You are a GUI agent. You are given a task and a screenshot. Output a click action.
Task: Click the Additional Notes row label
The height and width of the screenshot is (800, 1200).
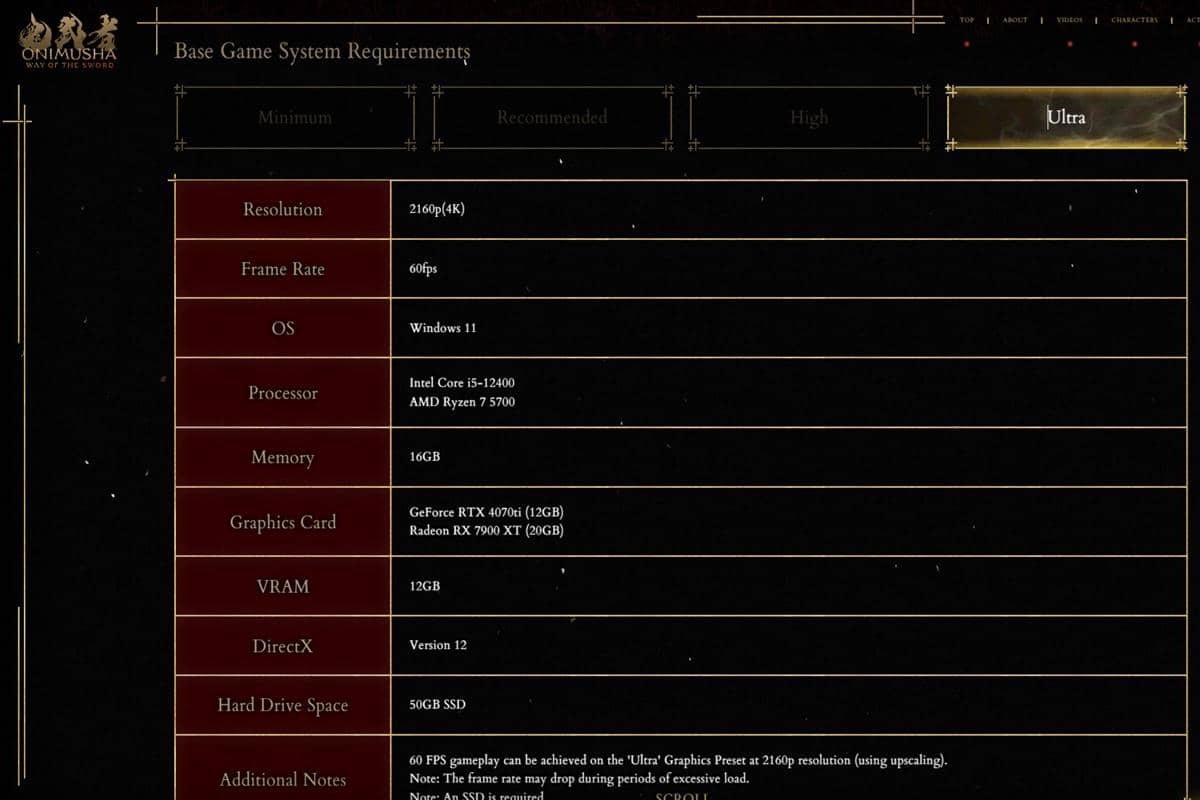tap(283, 768)
